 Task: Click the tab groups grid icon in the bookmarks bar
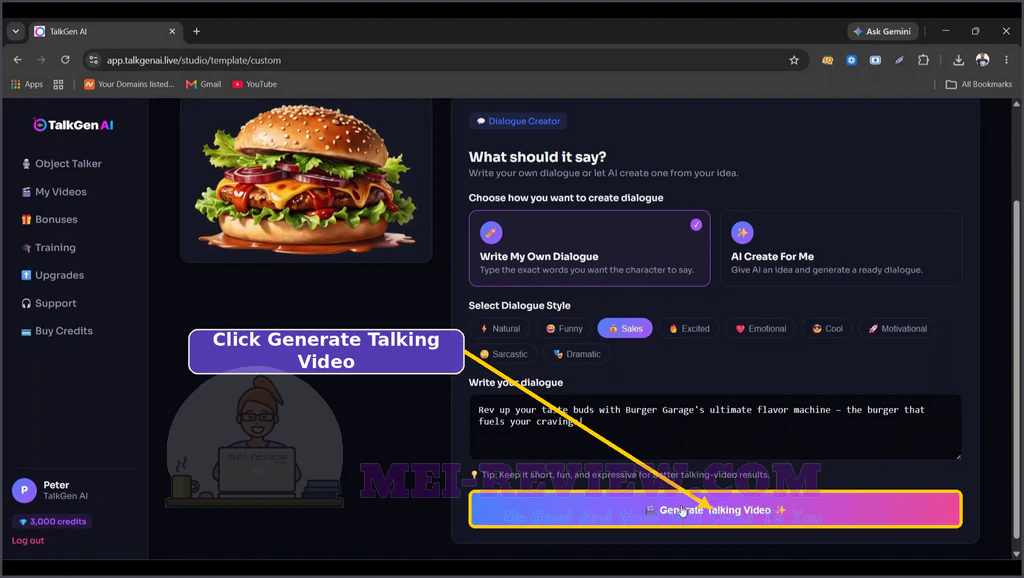58,84
